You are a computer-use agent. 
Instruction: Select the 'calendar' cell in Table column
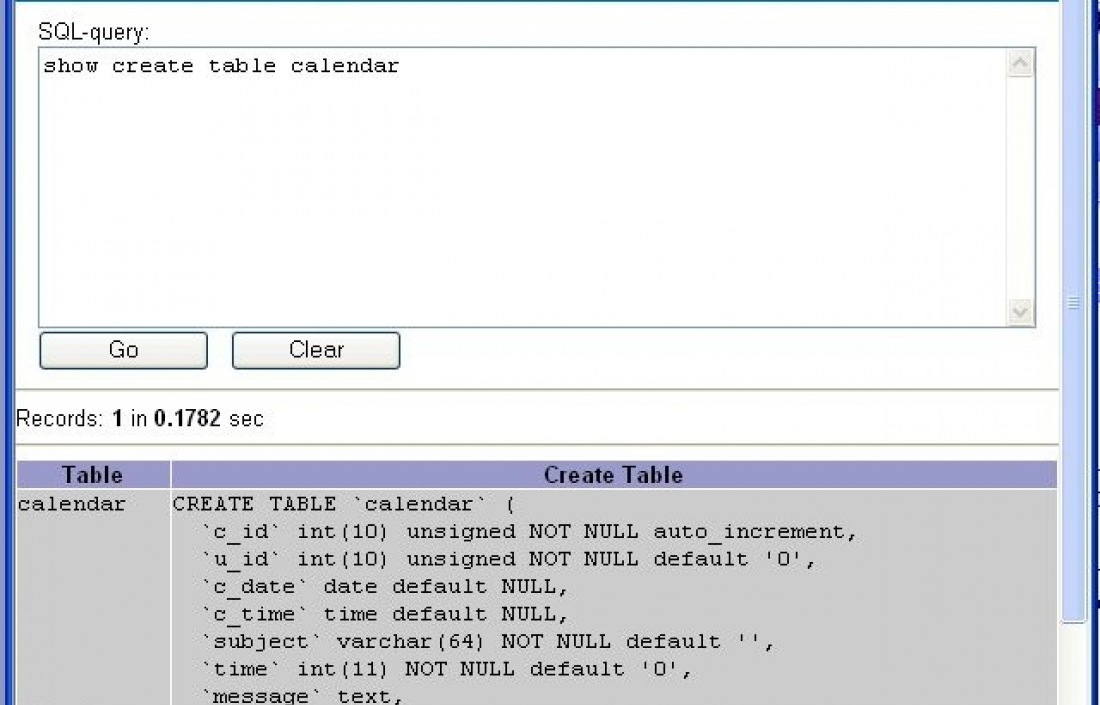click(72, 504)
